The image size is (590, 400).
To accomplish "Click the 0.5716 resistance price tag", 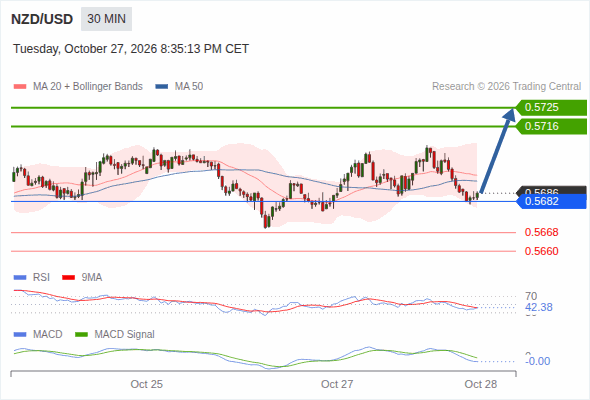I will 551,126.
